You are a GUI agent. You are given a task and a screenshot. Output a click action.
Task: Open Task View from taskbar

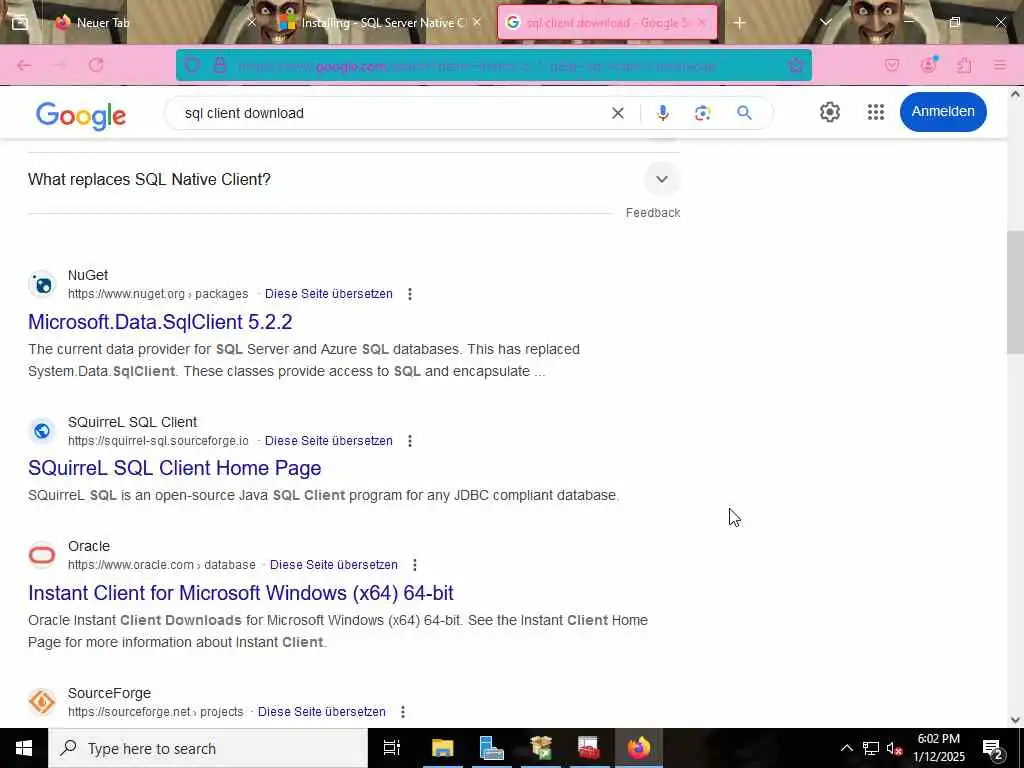coord(392,748)
